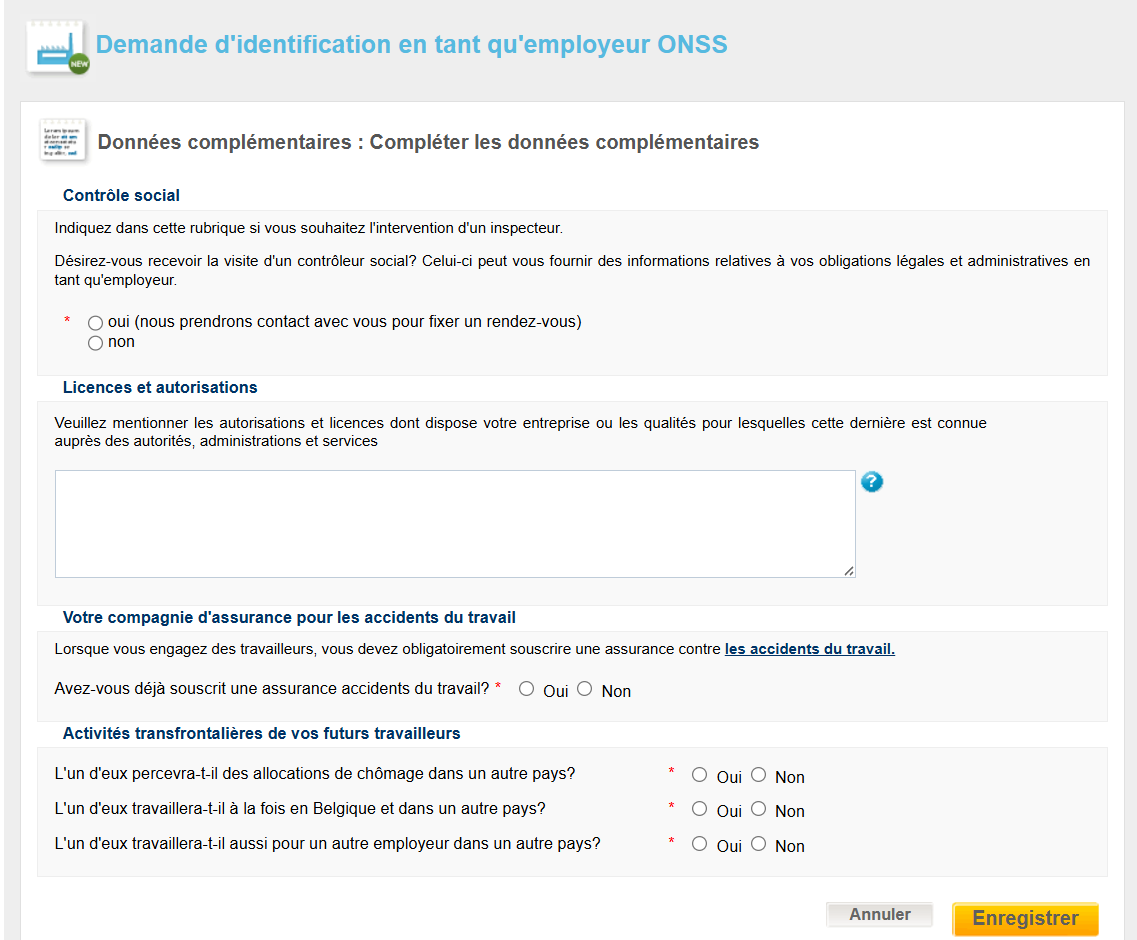Screen dimensions: 1137x940
Task: Select Non for working in Belgium and abroad
Action: [x=758, y=809]
